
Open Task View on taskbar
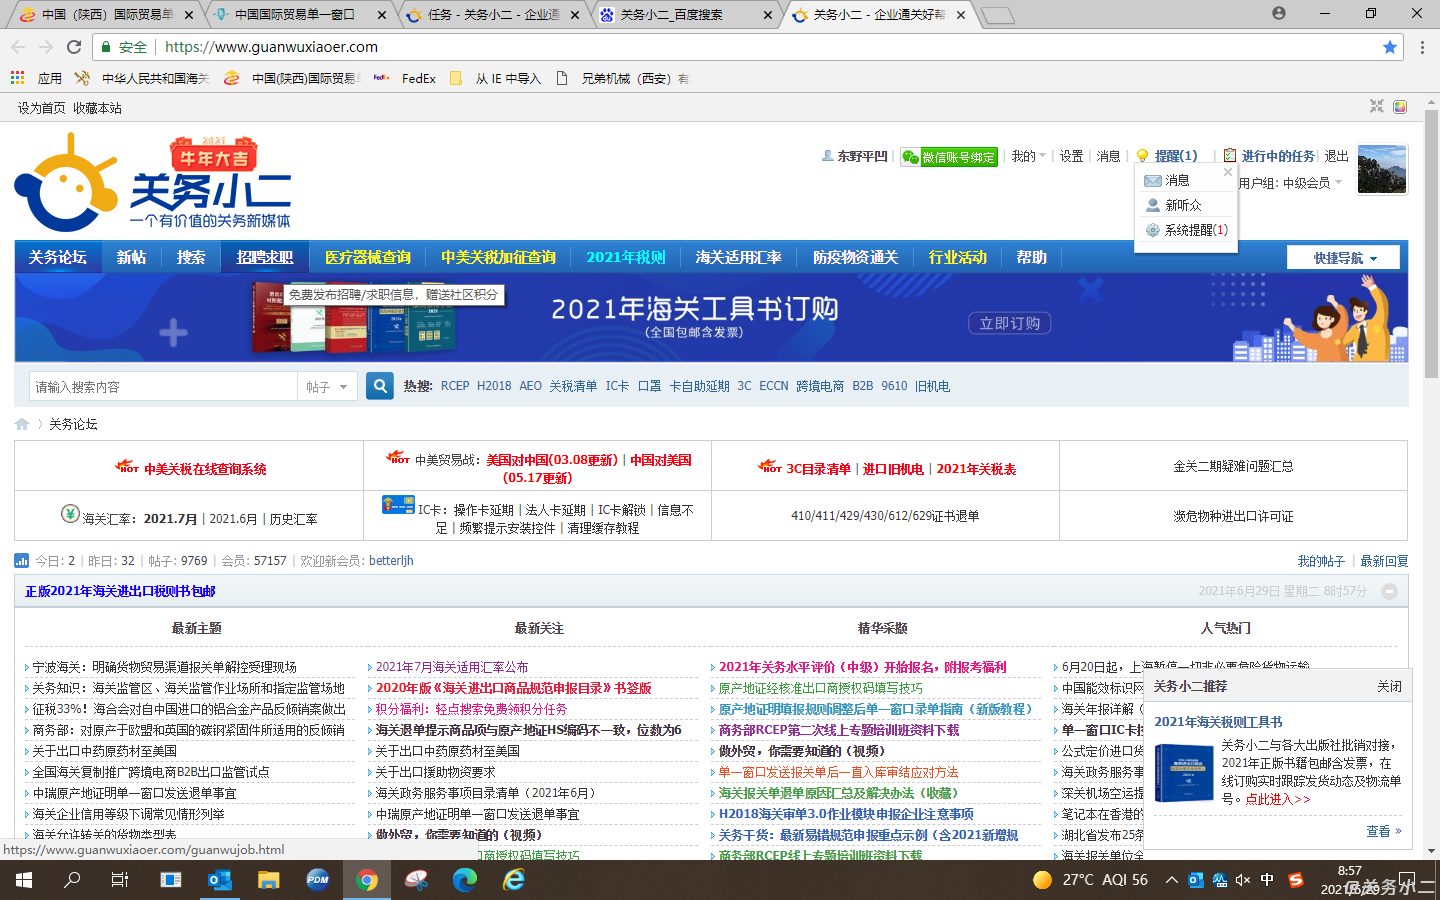tap(120, 880)
